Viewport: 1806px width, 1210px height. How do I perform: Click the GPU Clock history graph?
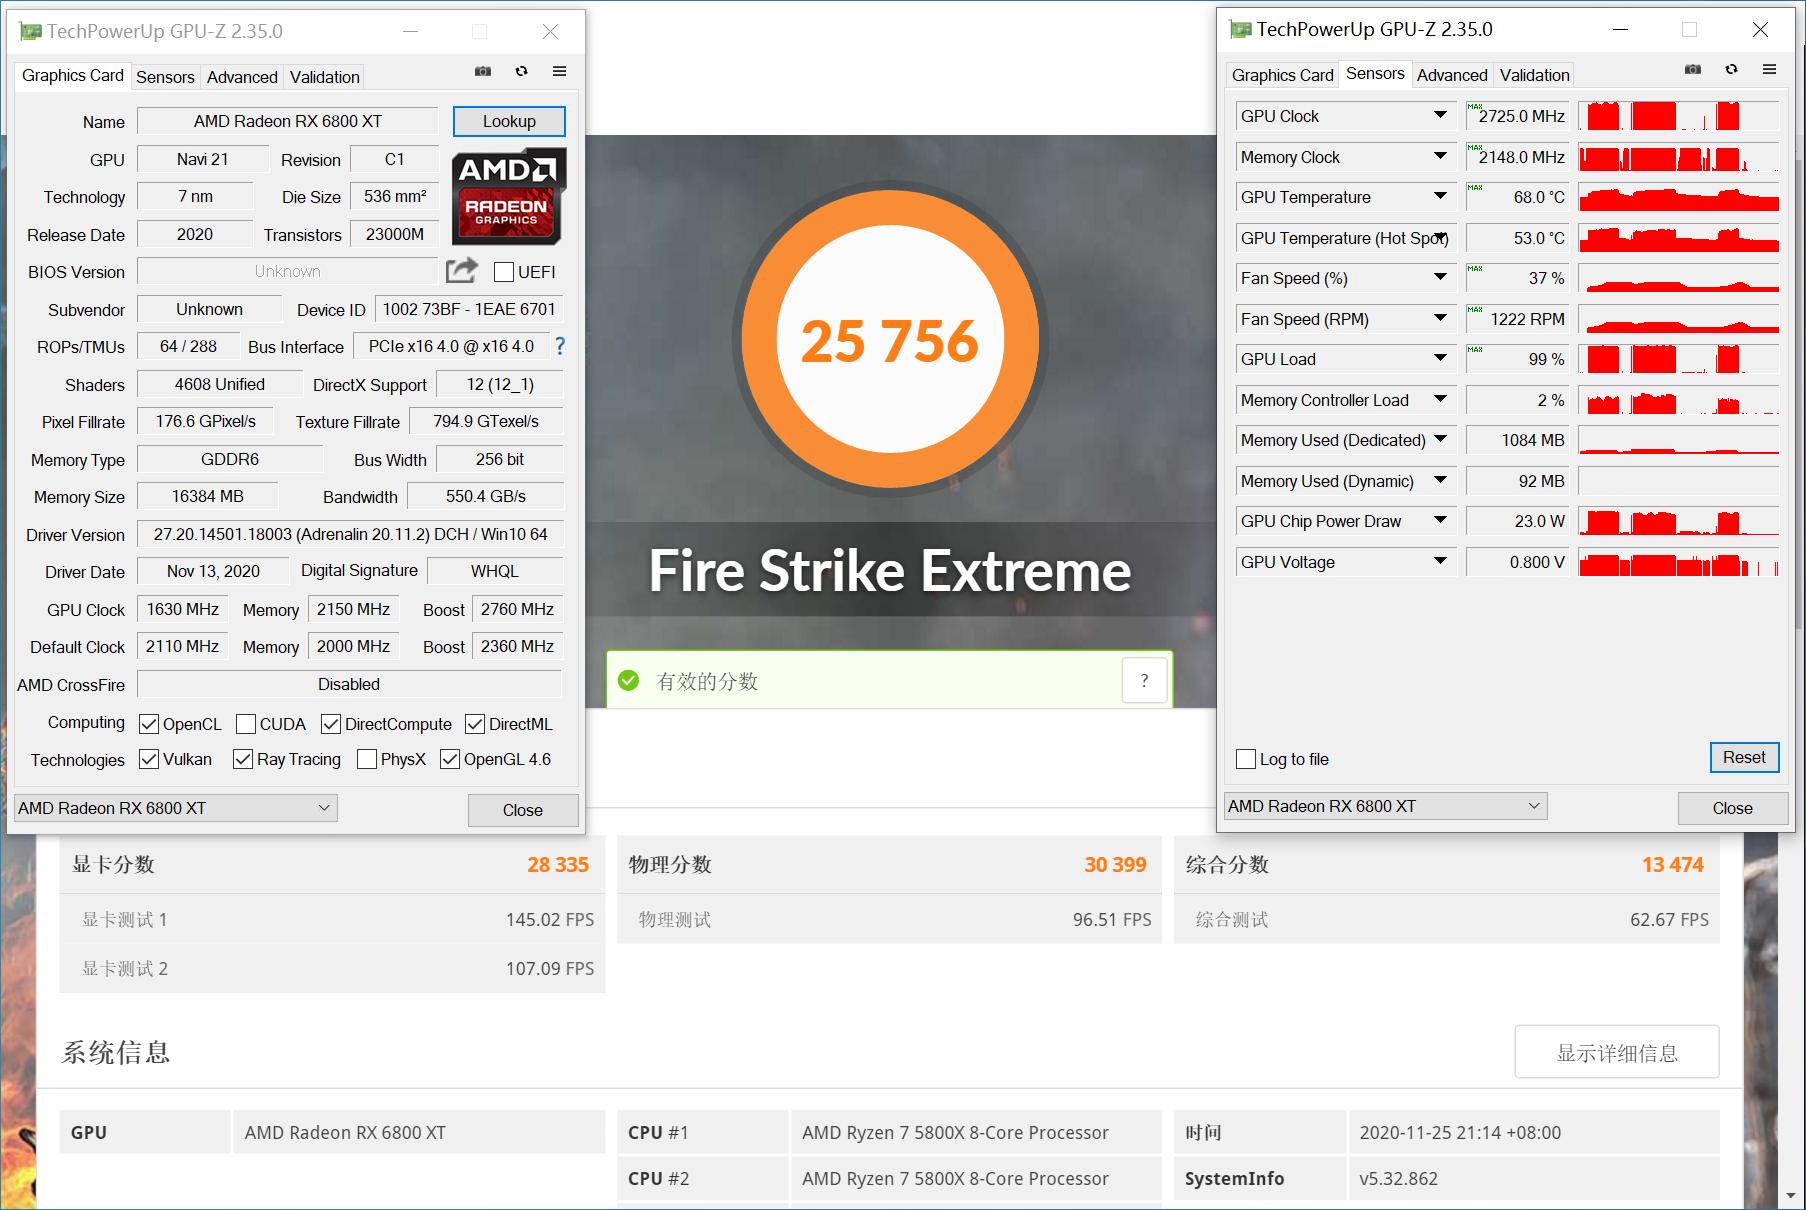tap(1679, 116)
